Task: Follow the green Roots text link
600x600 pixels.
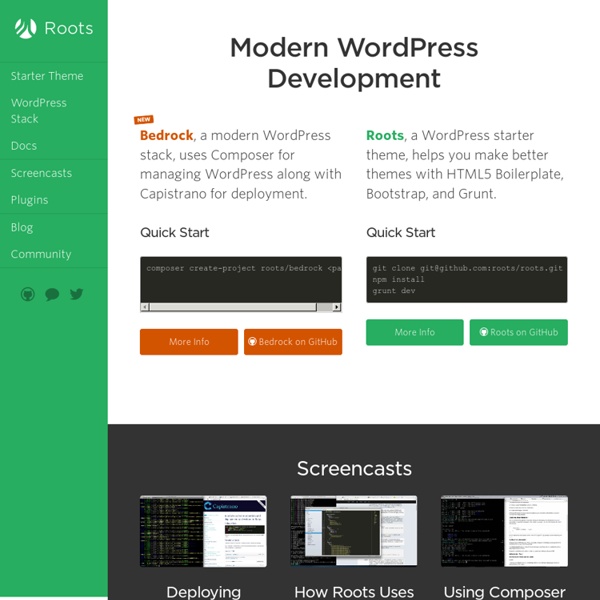Action: [x=385, y=135]
